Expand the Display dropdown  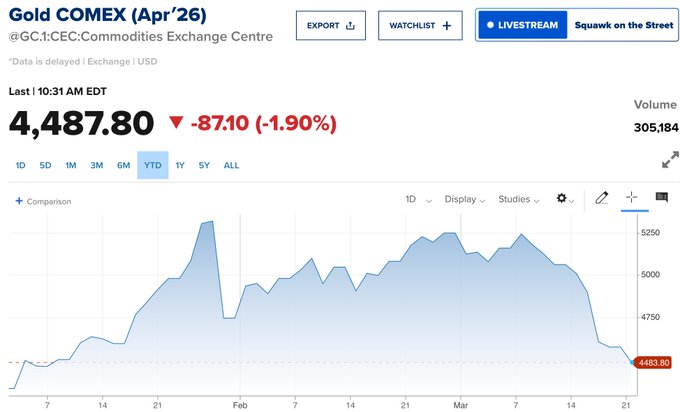tap(464, 199)
